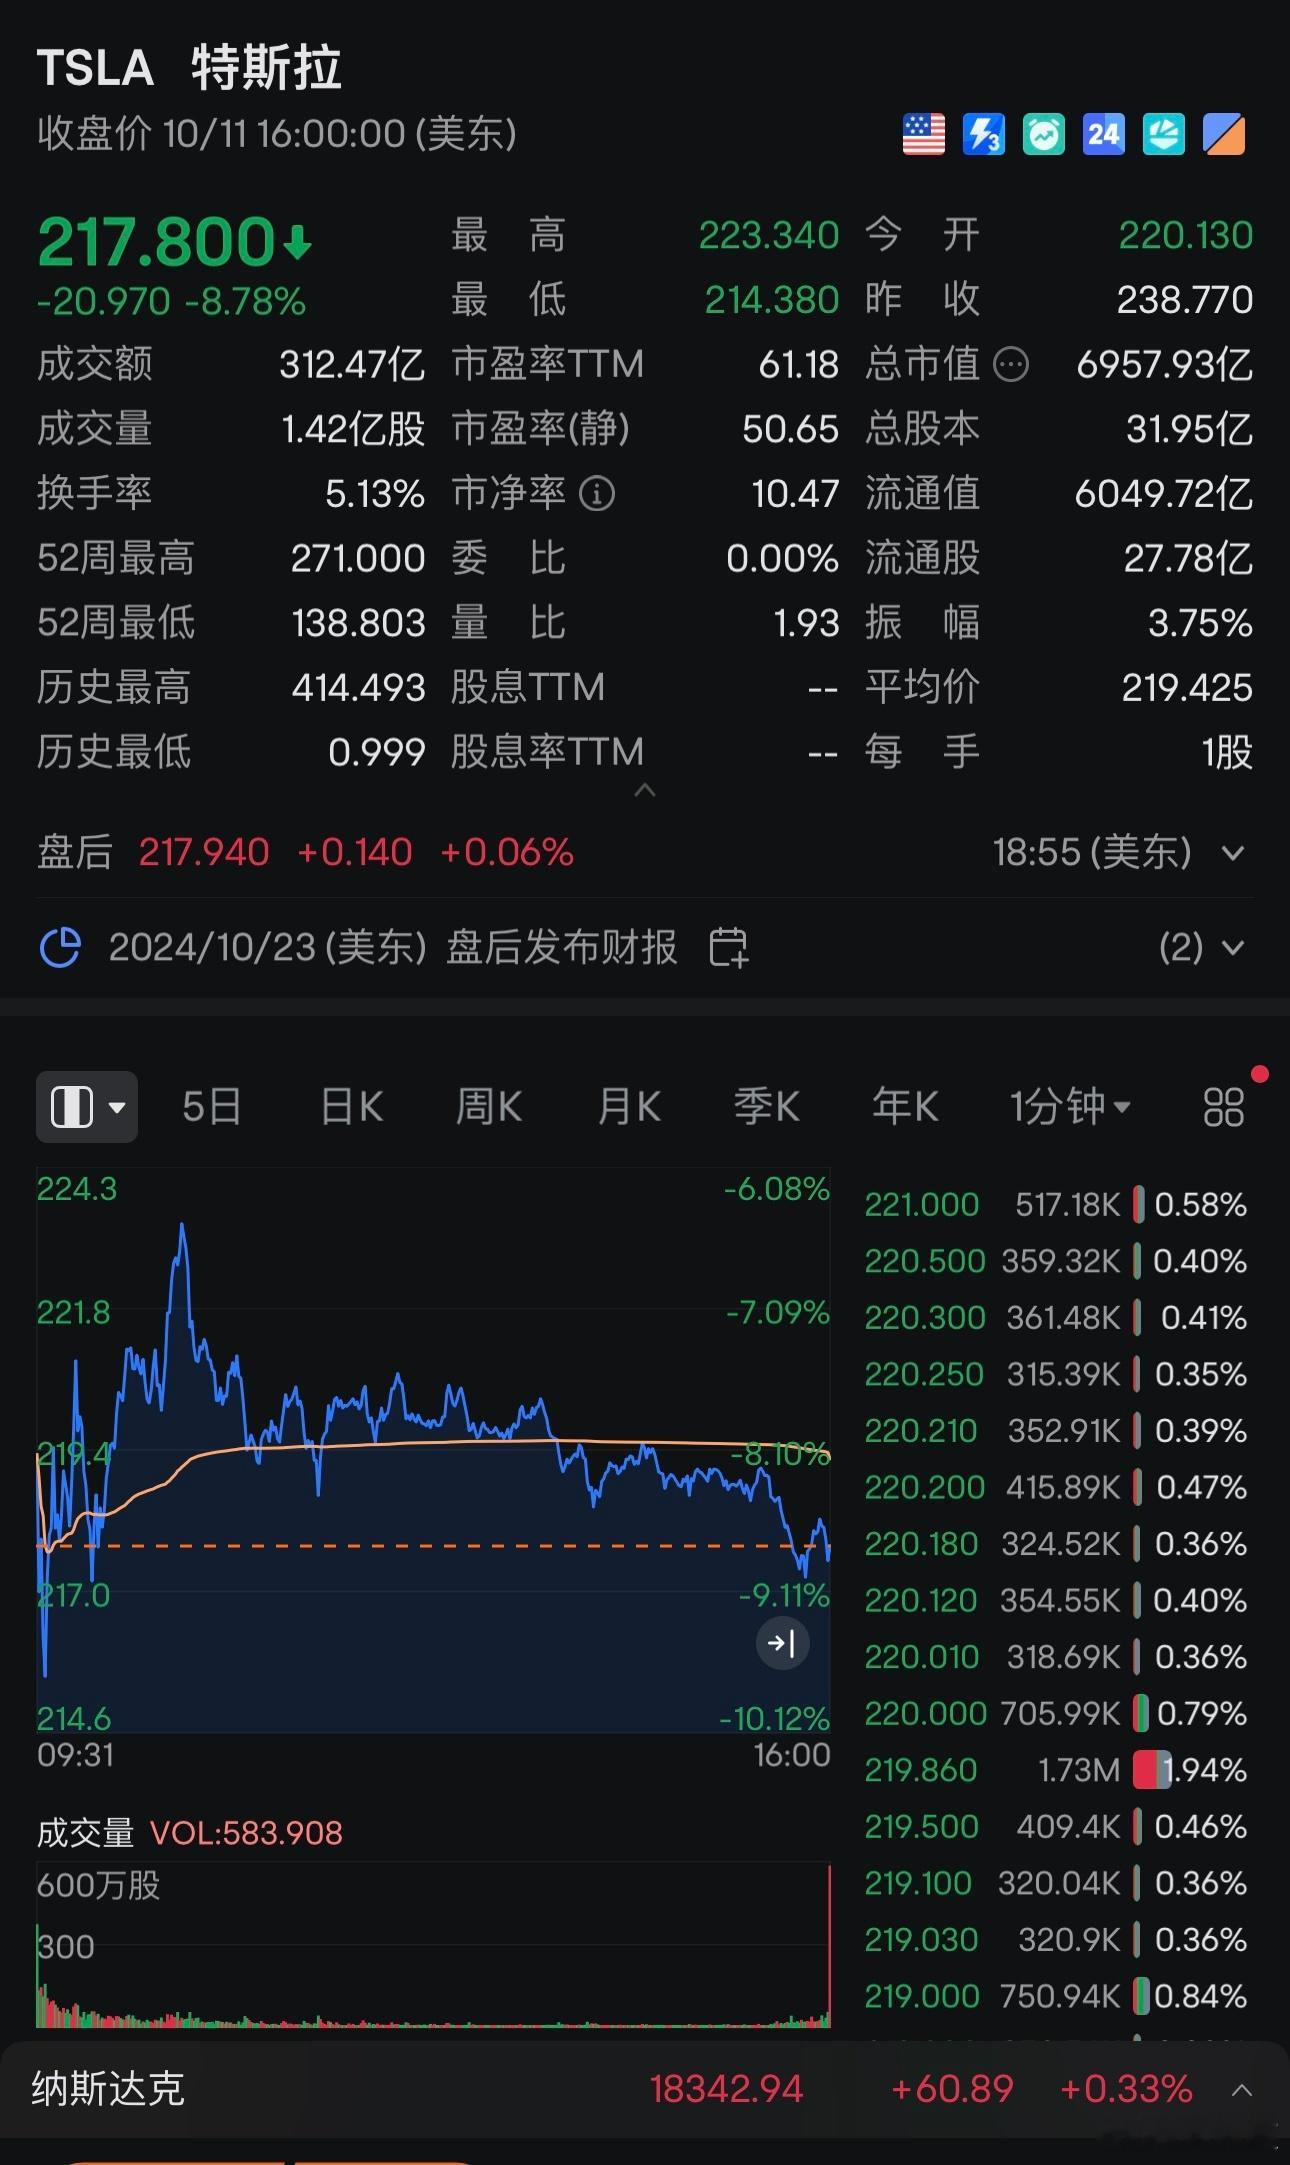Tap the intraday price line chart
The width and height of the screenshot is (1290, 2165).
click(433, 1450)
